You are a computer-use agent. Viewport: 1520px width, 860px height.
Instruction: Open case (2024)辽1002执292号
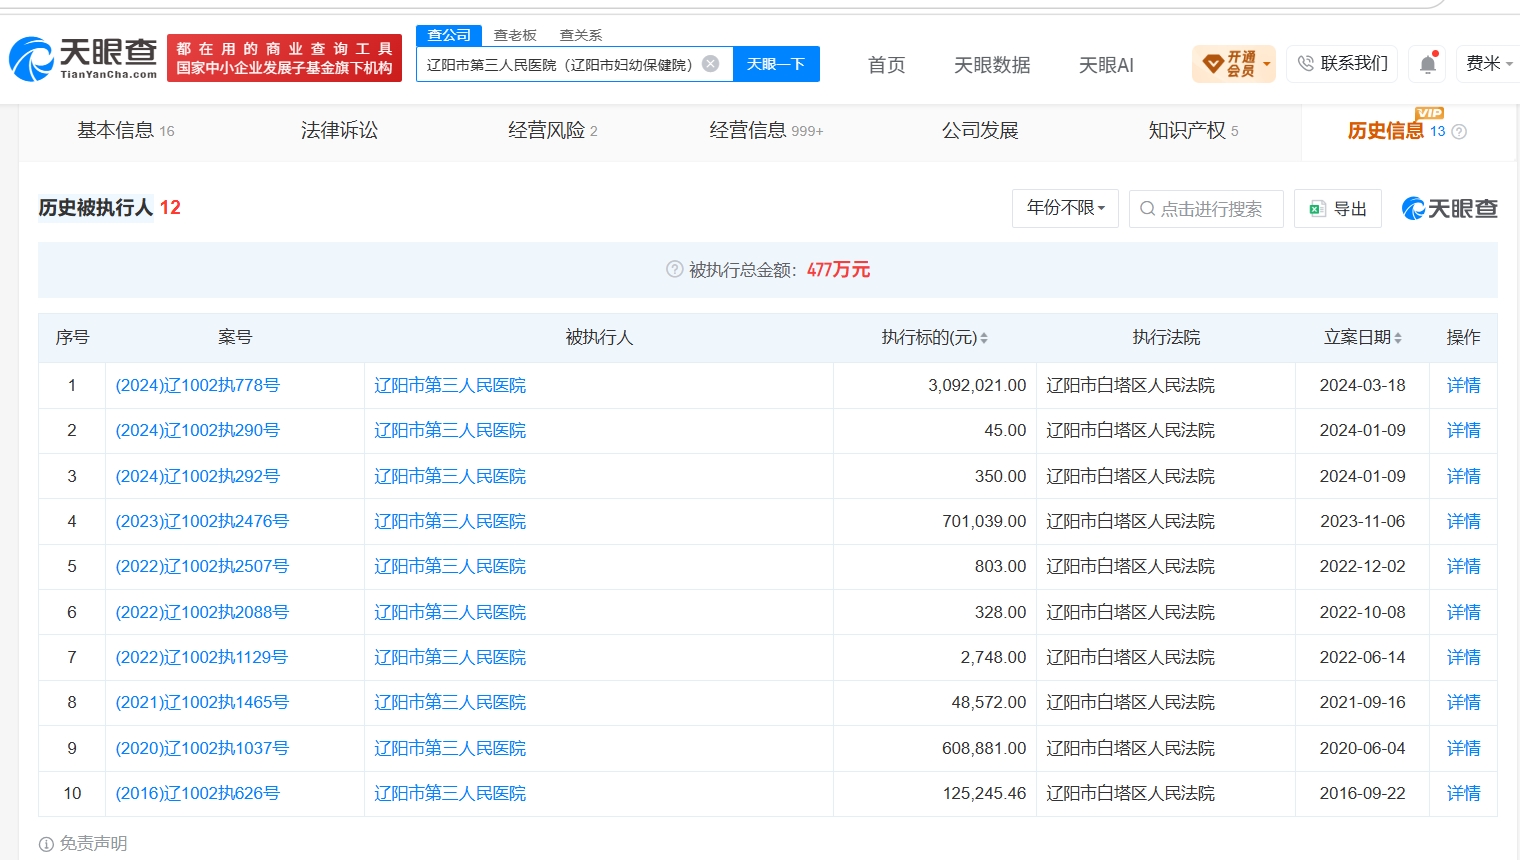pos(198,476)
